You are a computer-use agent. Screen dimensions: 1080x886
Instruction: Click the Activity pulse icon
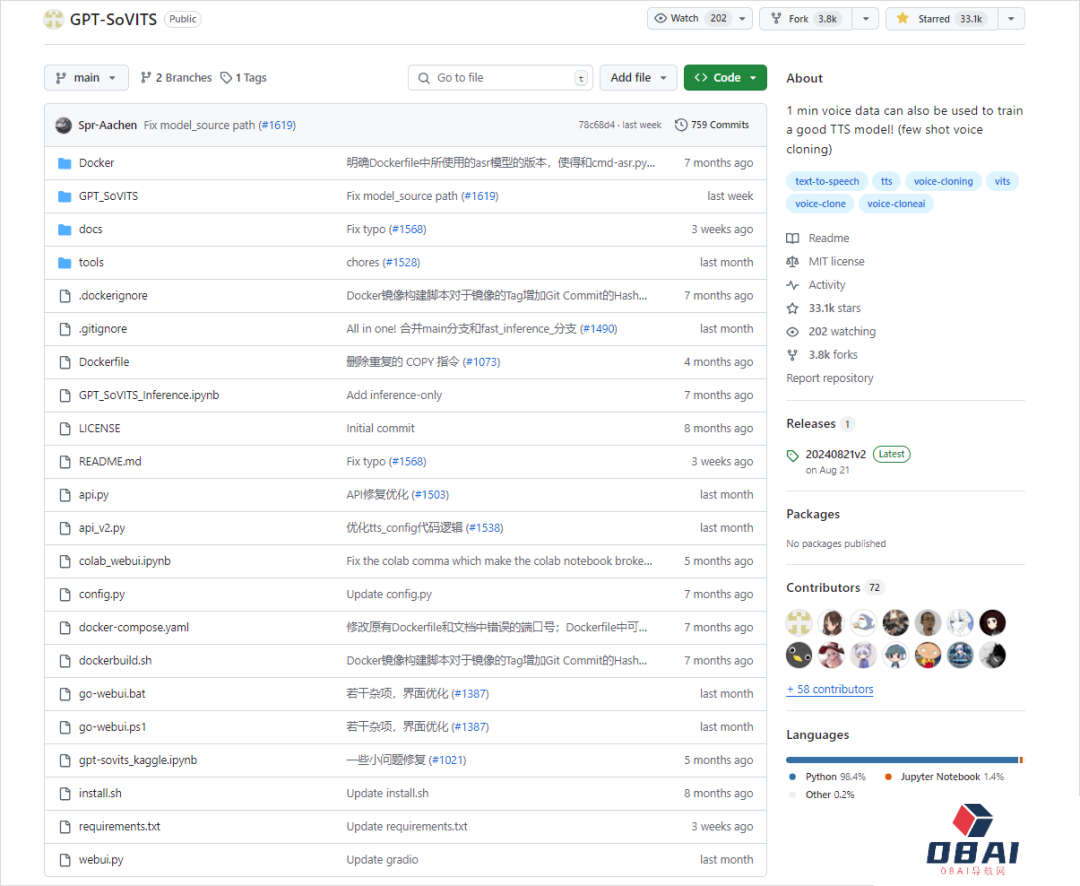[x=793, y=285]
